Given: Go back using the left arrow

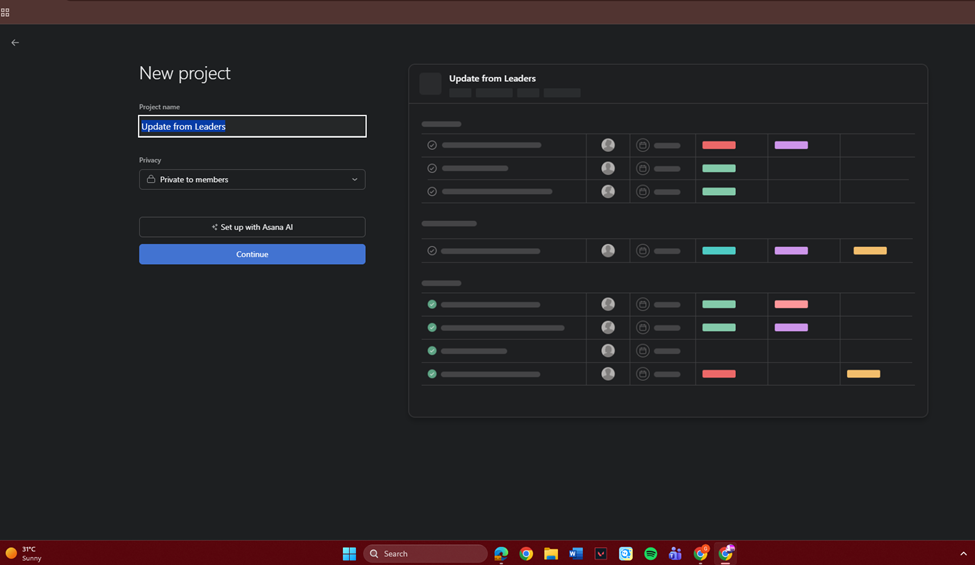Looking at the screenshot, I should (15, 42).
